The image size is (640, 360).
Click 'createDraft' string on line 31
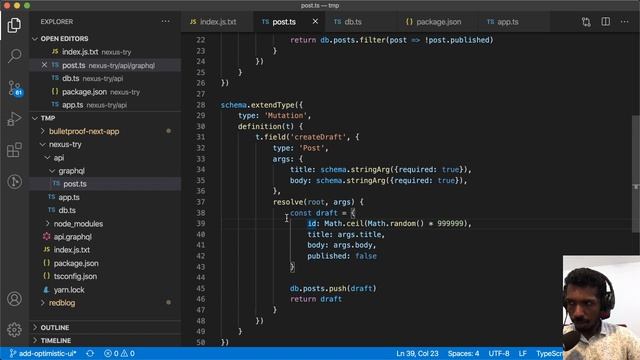(x=317, y=137)
